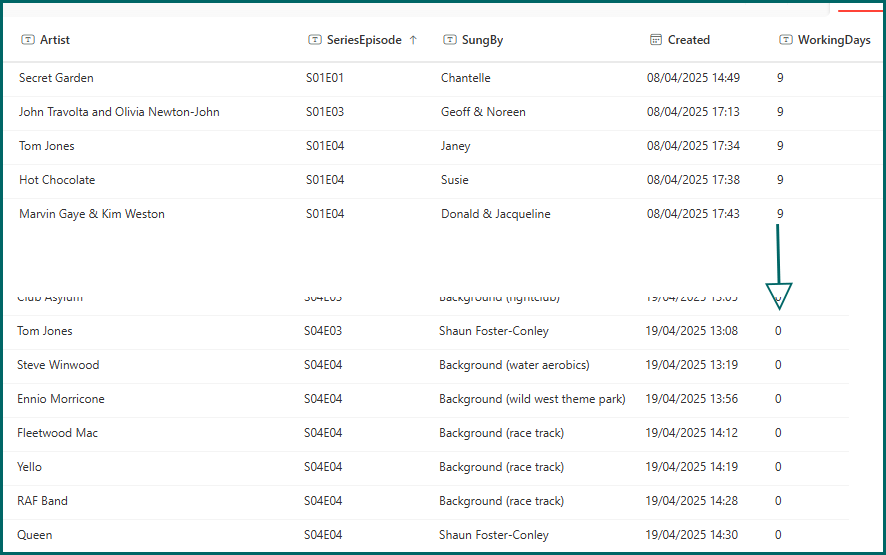Image resolution: width=886 pixels, height=555 pixels.
Task: Click the WorkingDays column type icon
Action: [x=786, y=40]
